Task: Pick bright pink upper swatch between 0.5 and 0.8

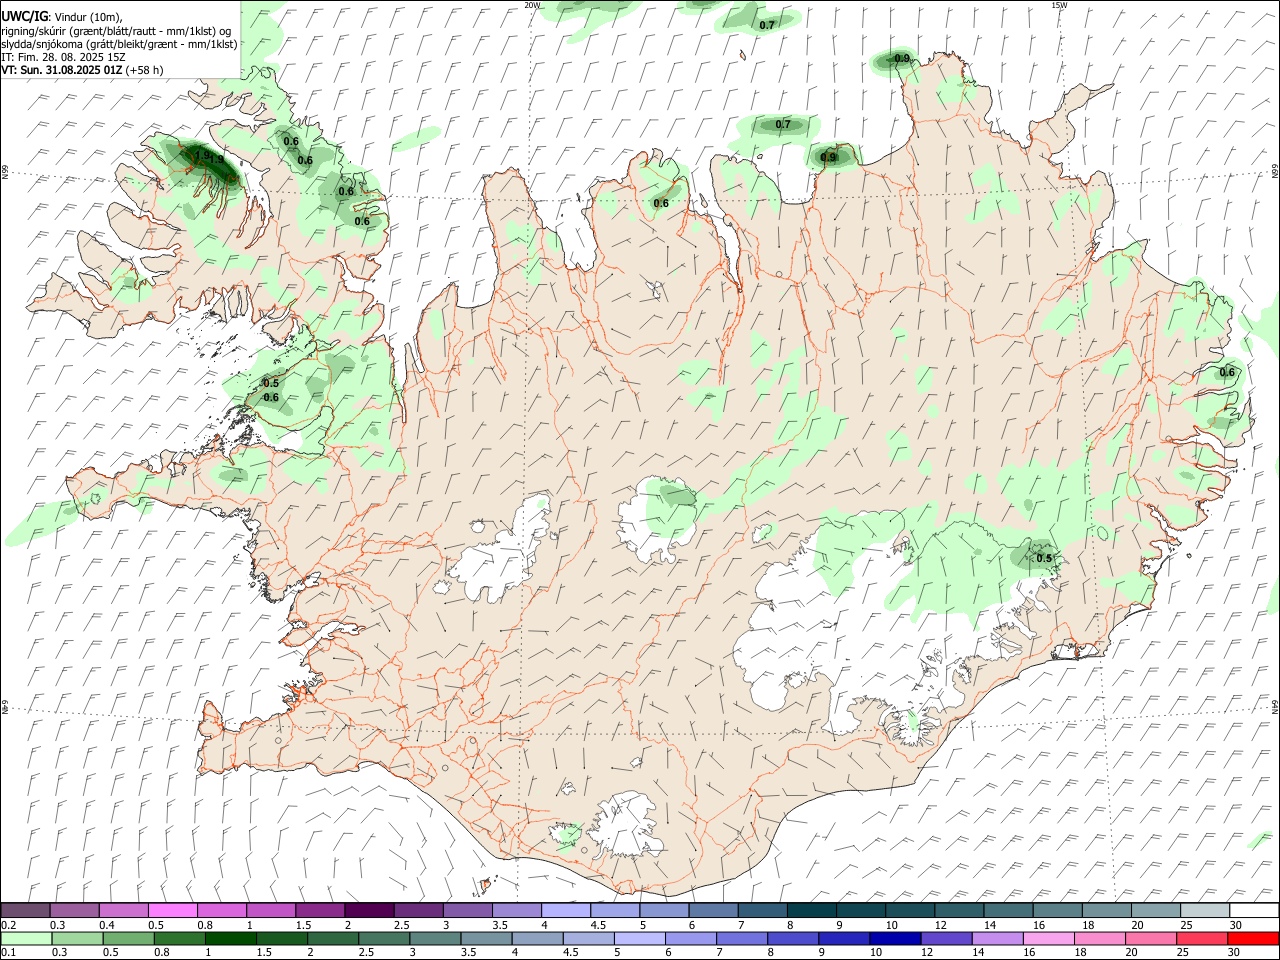Action: pyautogui.click(x=172, y=911)
